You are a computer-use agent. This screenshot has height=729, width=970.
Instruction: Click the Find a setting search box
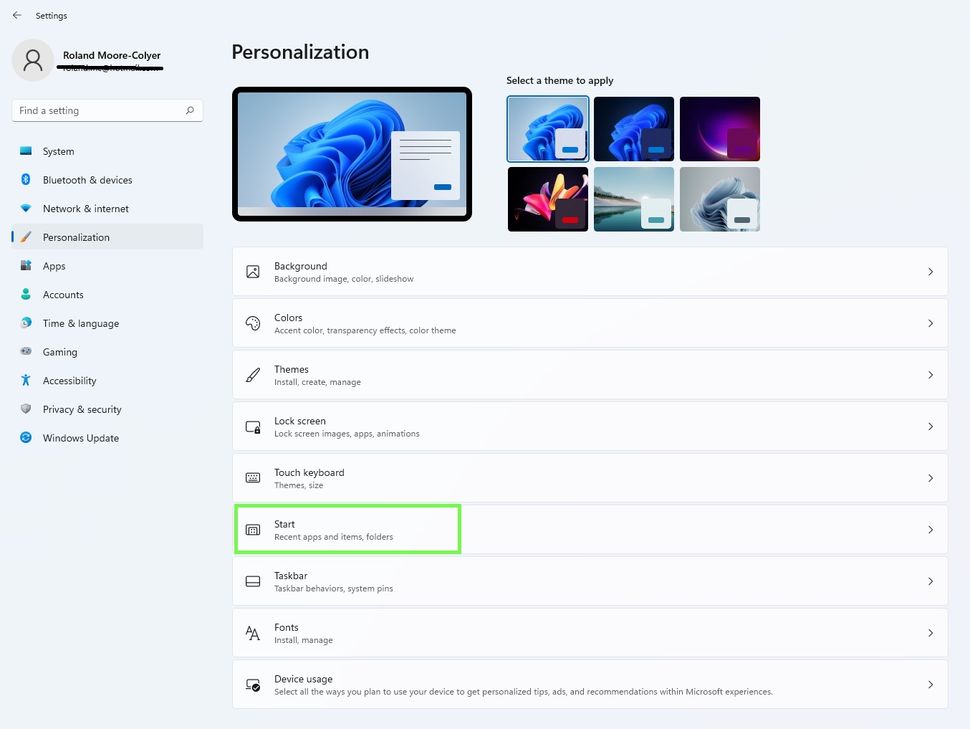pos(100,111)
